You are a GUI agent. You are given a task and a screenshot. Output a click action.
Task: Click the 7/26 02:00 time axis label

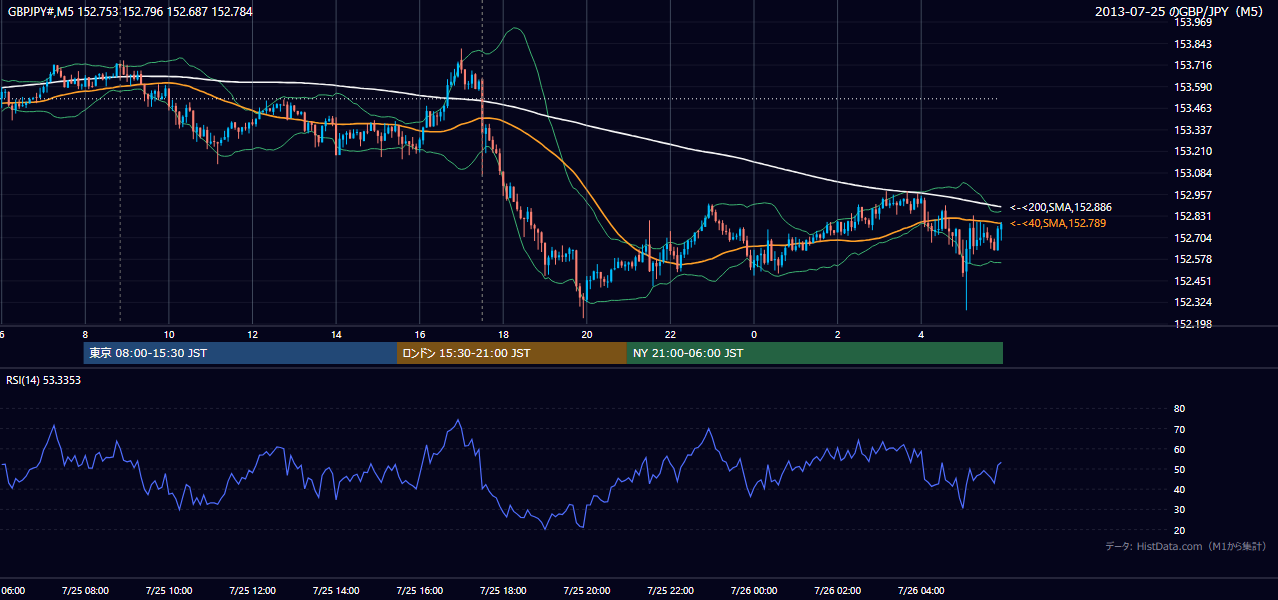tap(837, 590)
